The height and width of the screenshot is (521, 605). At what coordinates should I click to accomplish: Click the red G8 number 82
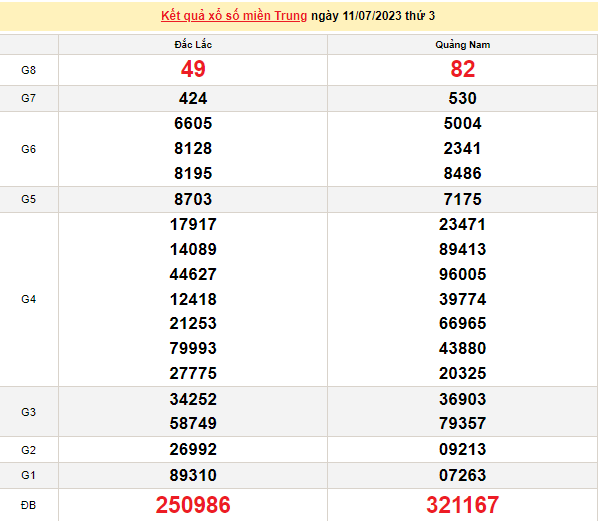[462, 70]
